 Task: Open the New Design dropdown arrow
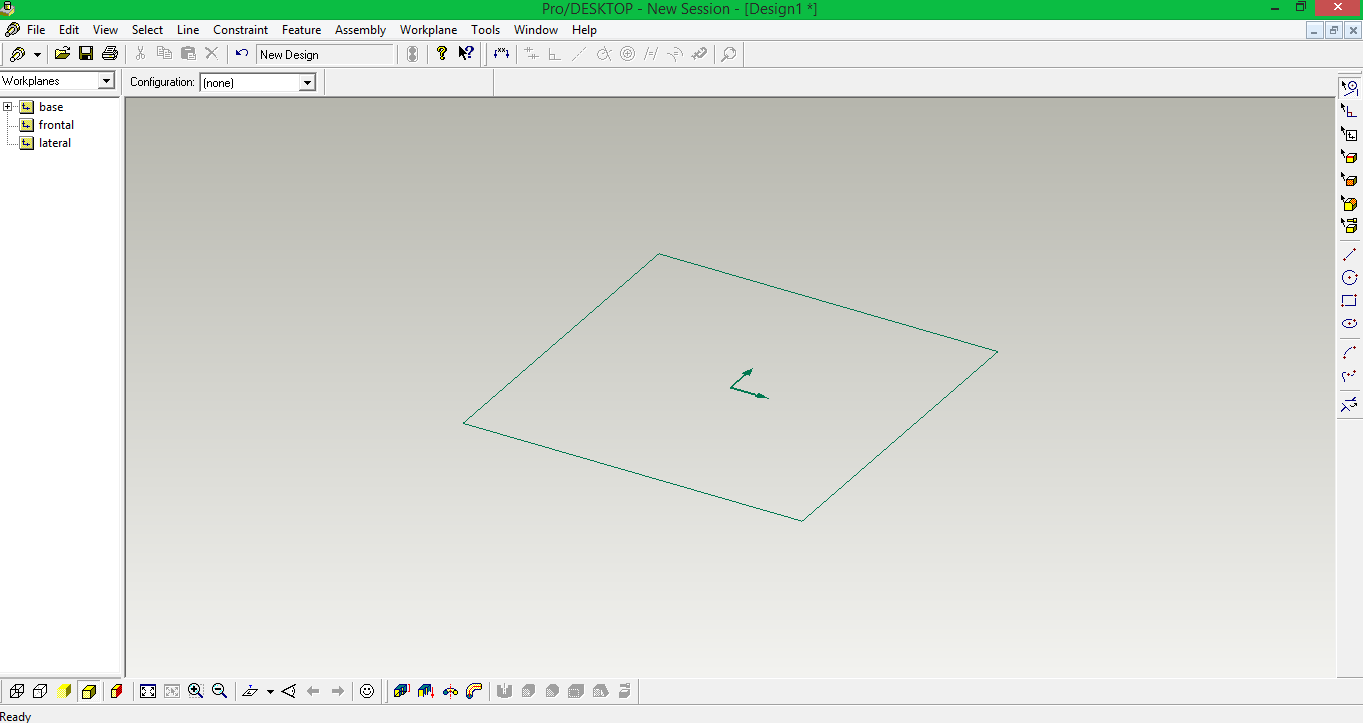coord(38,54)
